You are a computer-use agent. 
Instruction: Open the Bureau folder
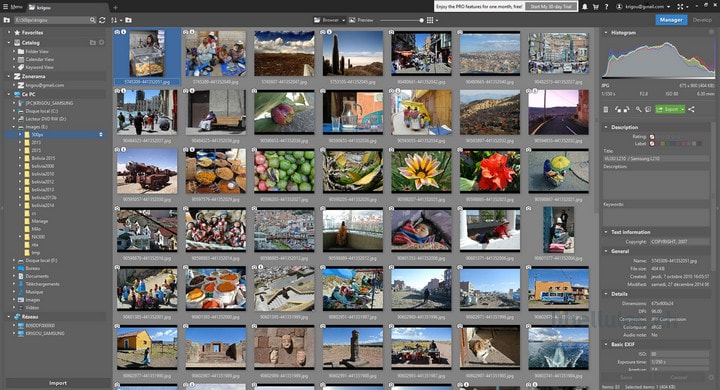click(32, 268)
